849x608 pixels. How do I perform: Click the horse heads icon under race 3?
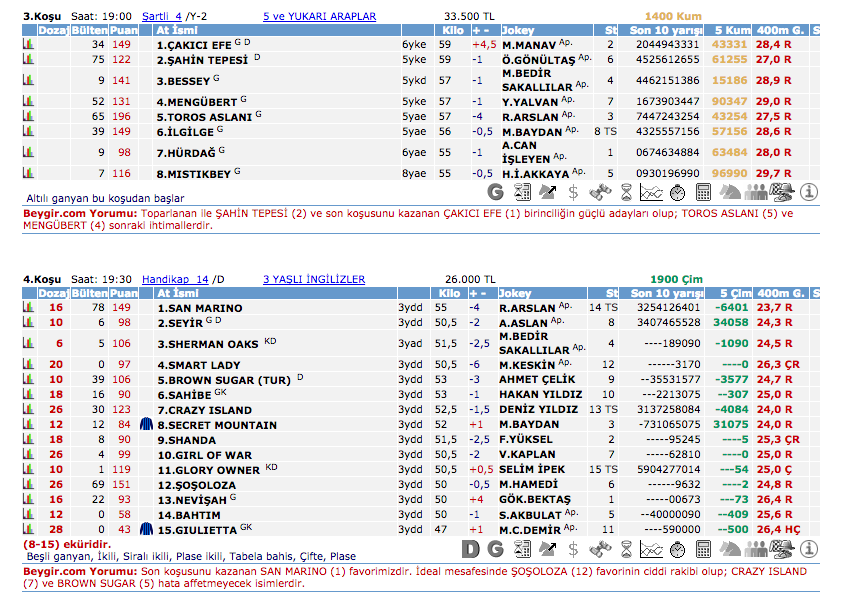tap(730, 191)
